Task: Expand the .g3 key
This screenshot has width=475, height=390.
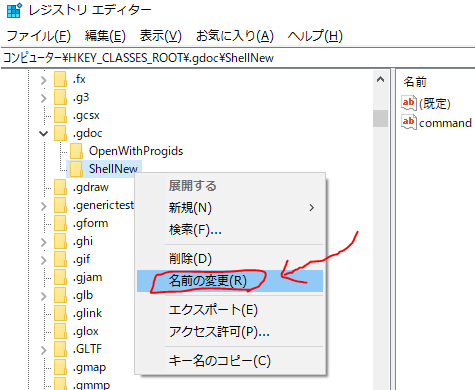Action: coord(44,98)
